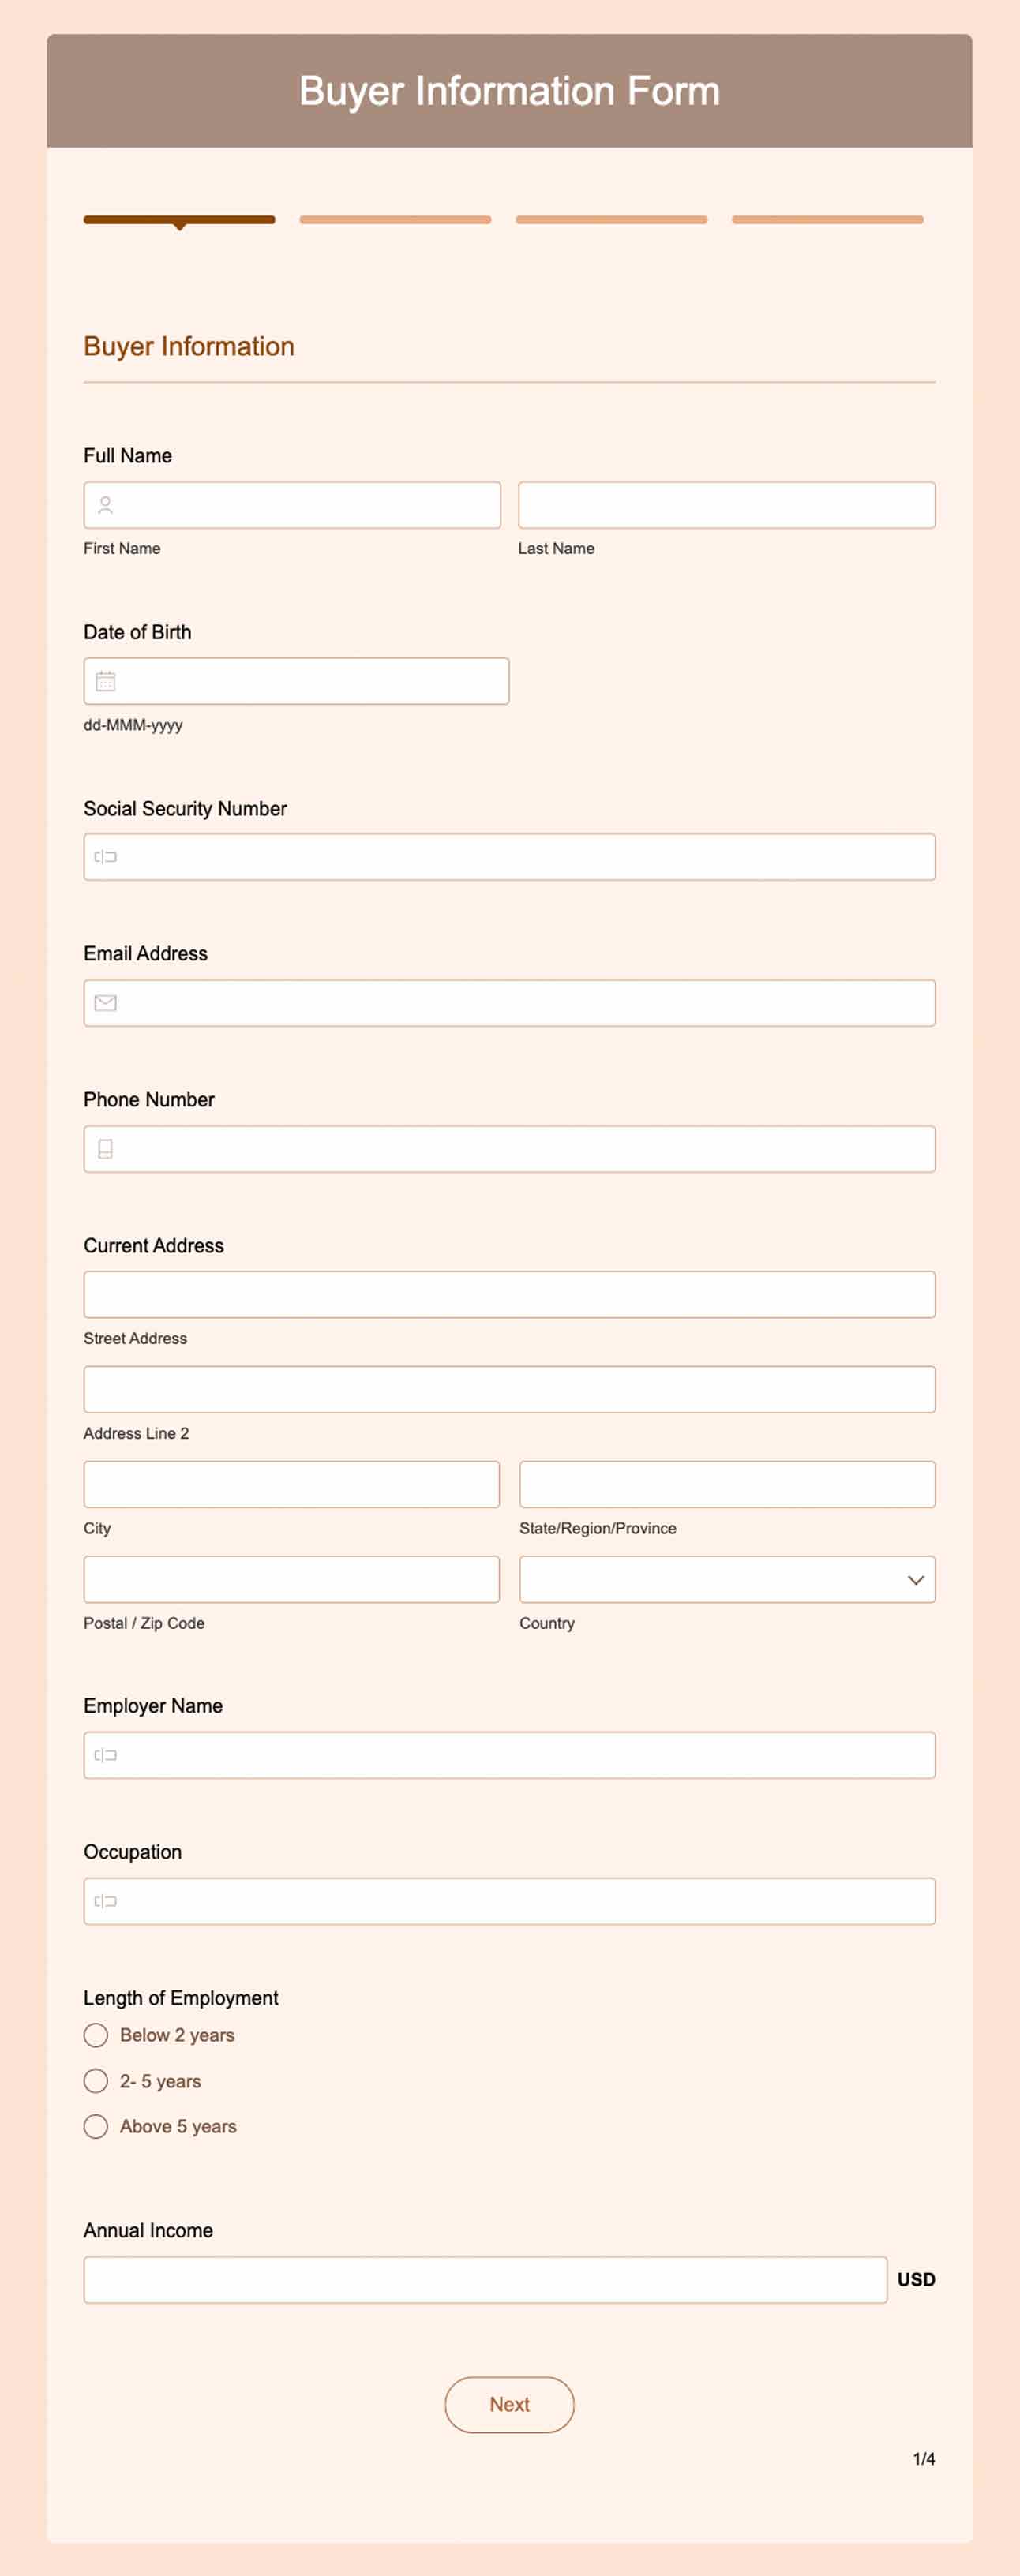
Task: Expand the country list chevron
Action: [x=916, y=1579]
